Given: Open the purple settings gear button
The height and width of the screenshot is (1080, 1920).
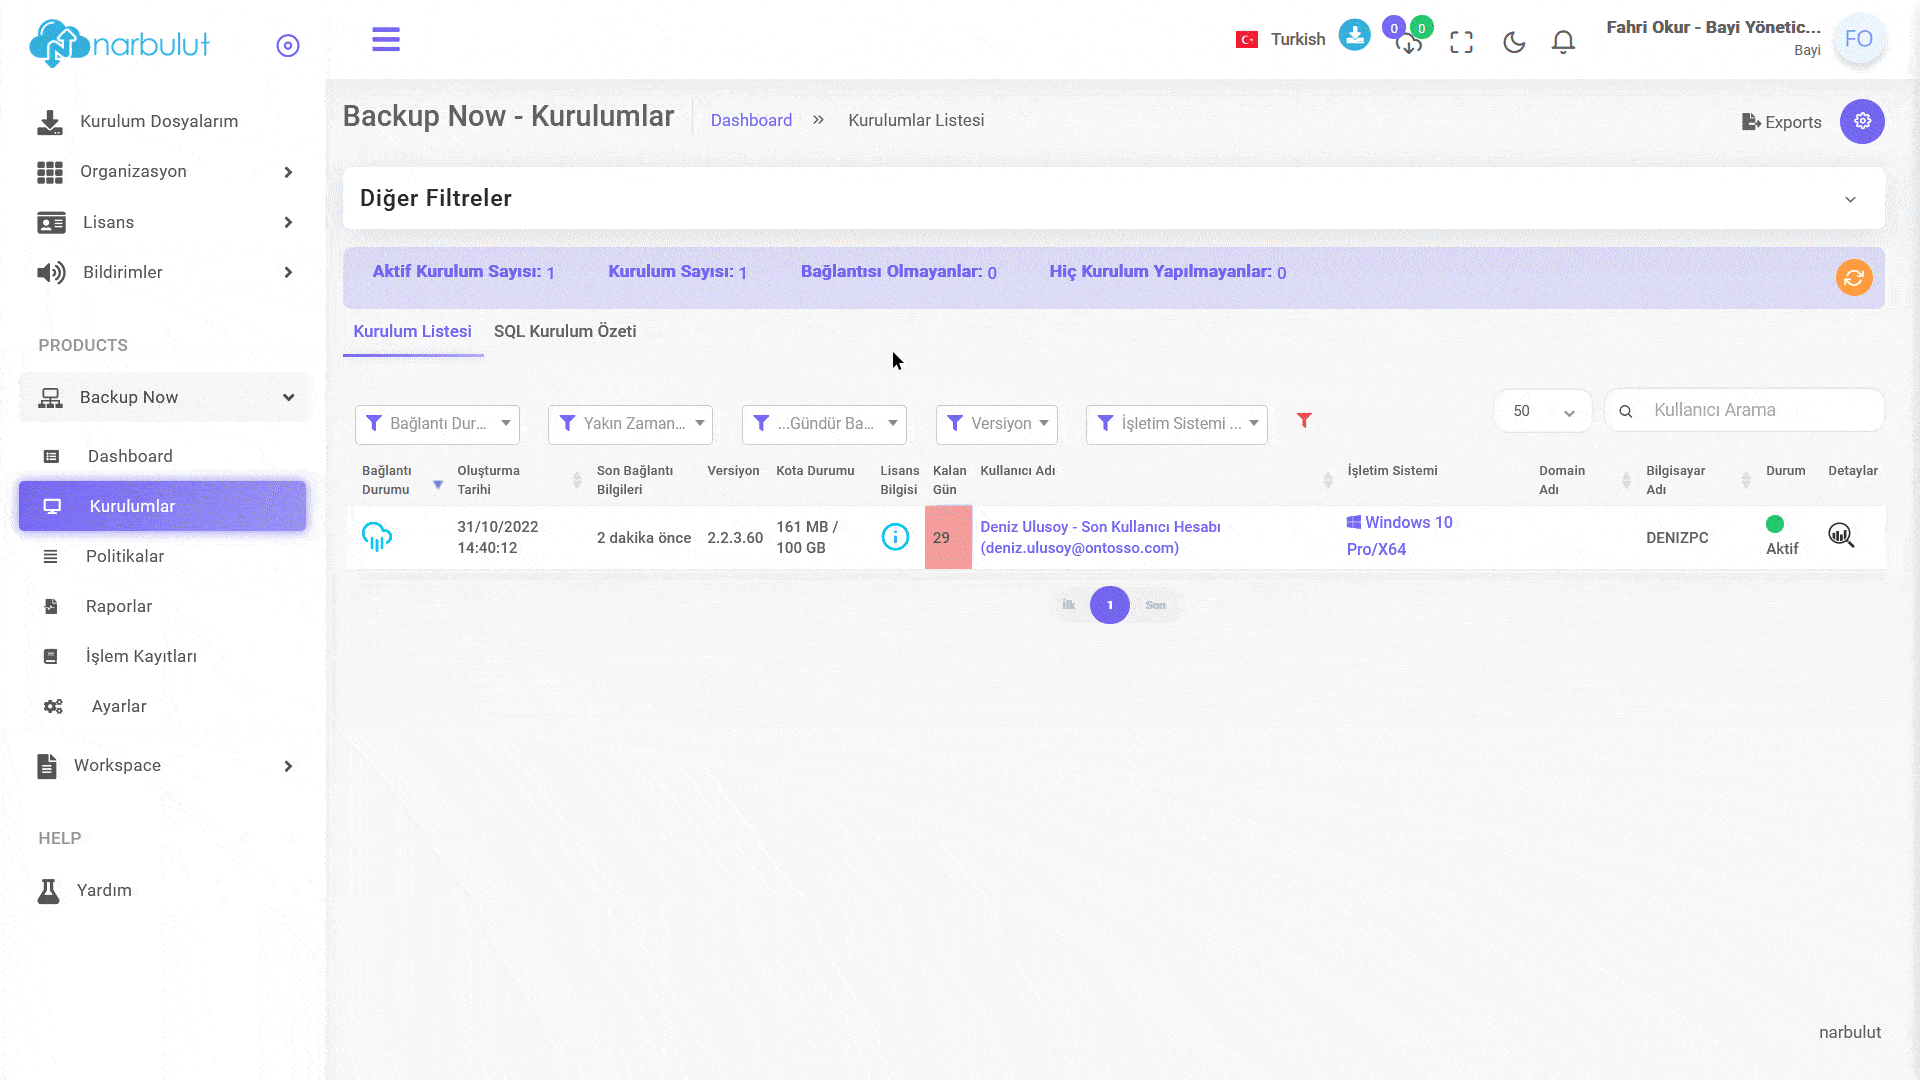Looking at the screenshot, I should [x=1862, y=121].
